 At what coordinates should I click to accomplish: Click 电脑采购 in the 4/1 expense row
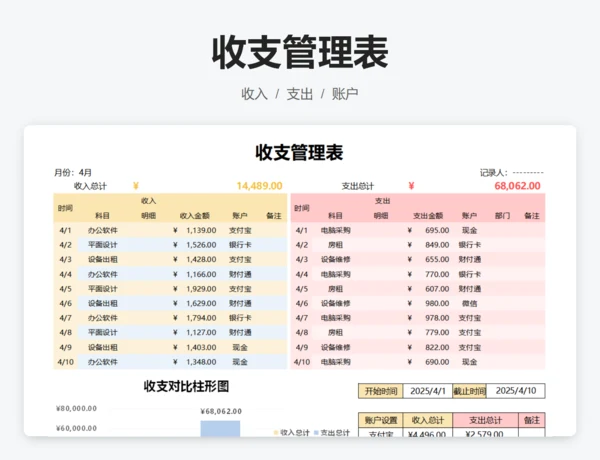335,230
